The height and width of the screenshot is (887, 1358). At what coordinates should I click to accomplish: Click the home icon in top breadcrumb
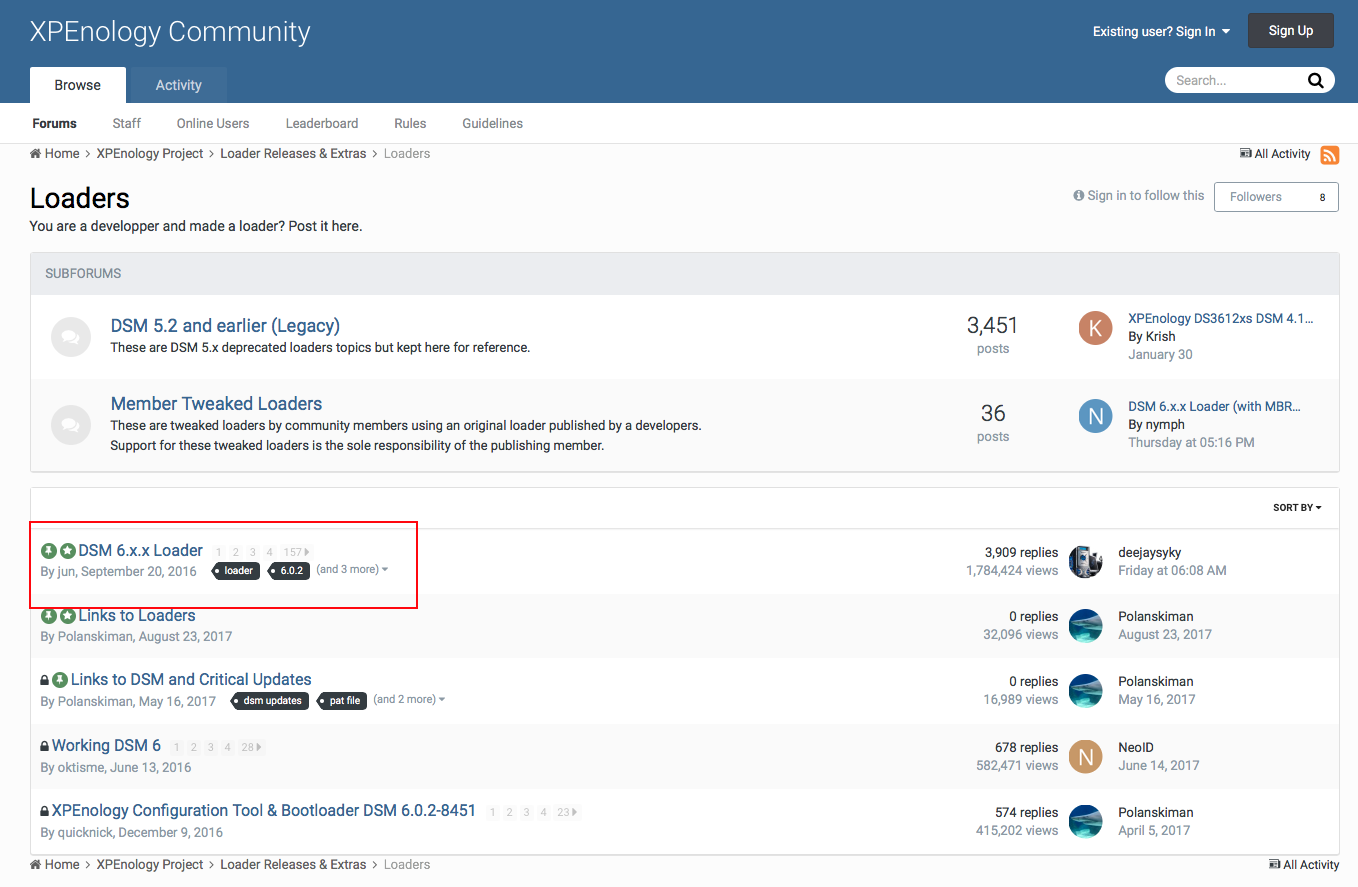point(35,153)
